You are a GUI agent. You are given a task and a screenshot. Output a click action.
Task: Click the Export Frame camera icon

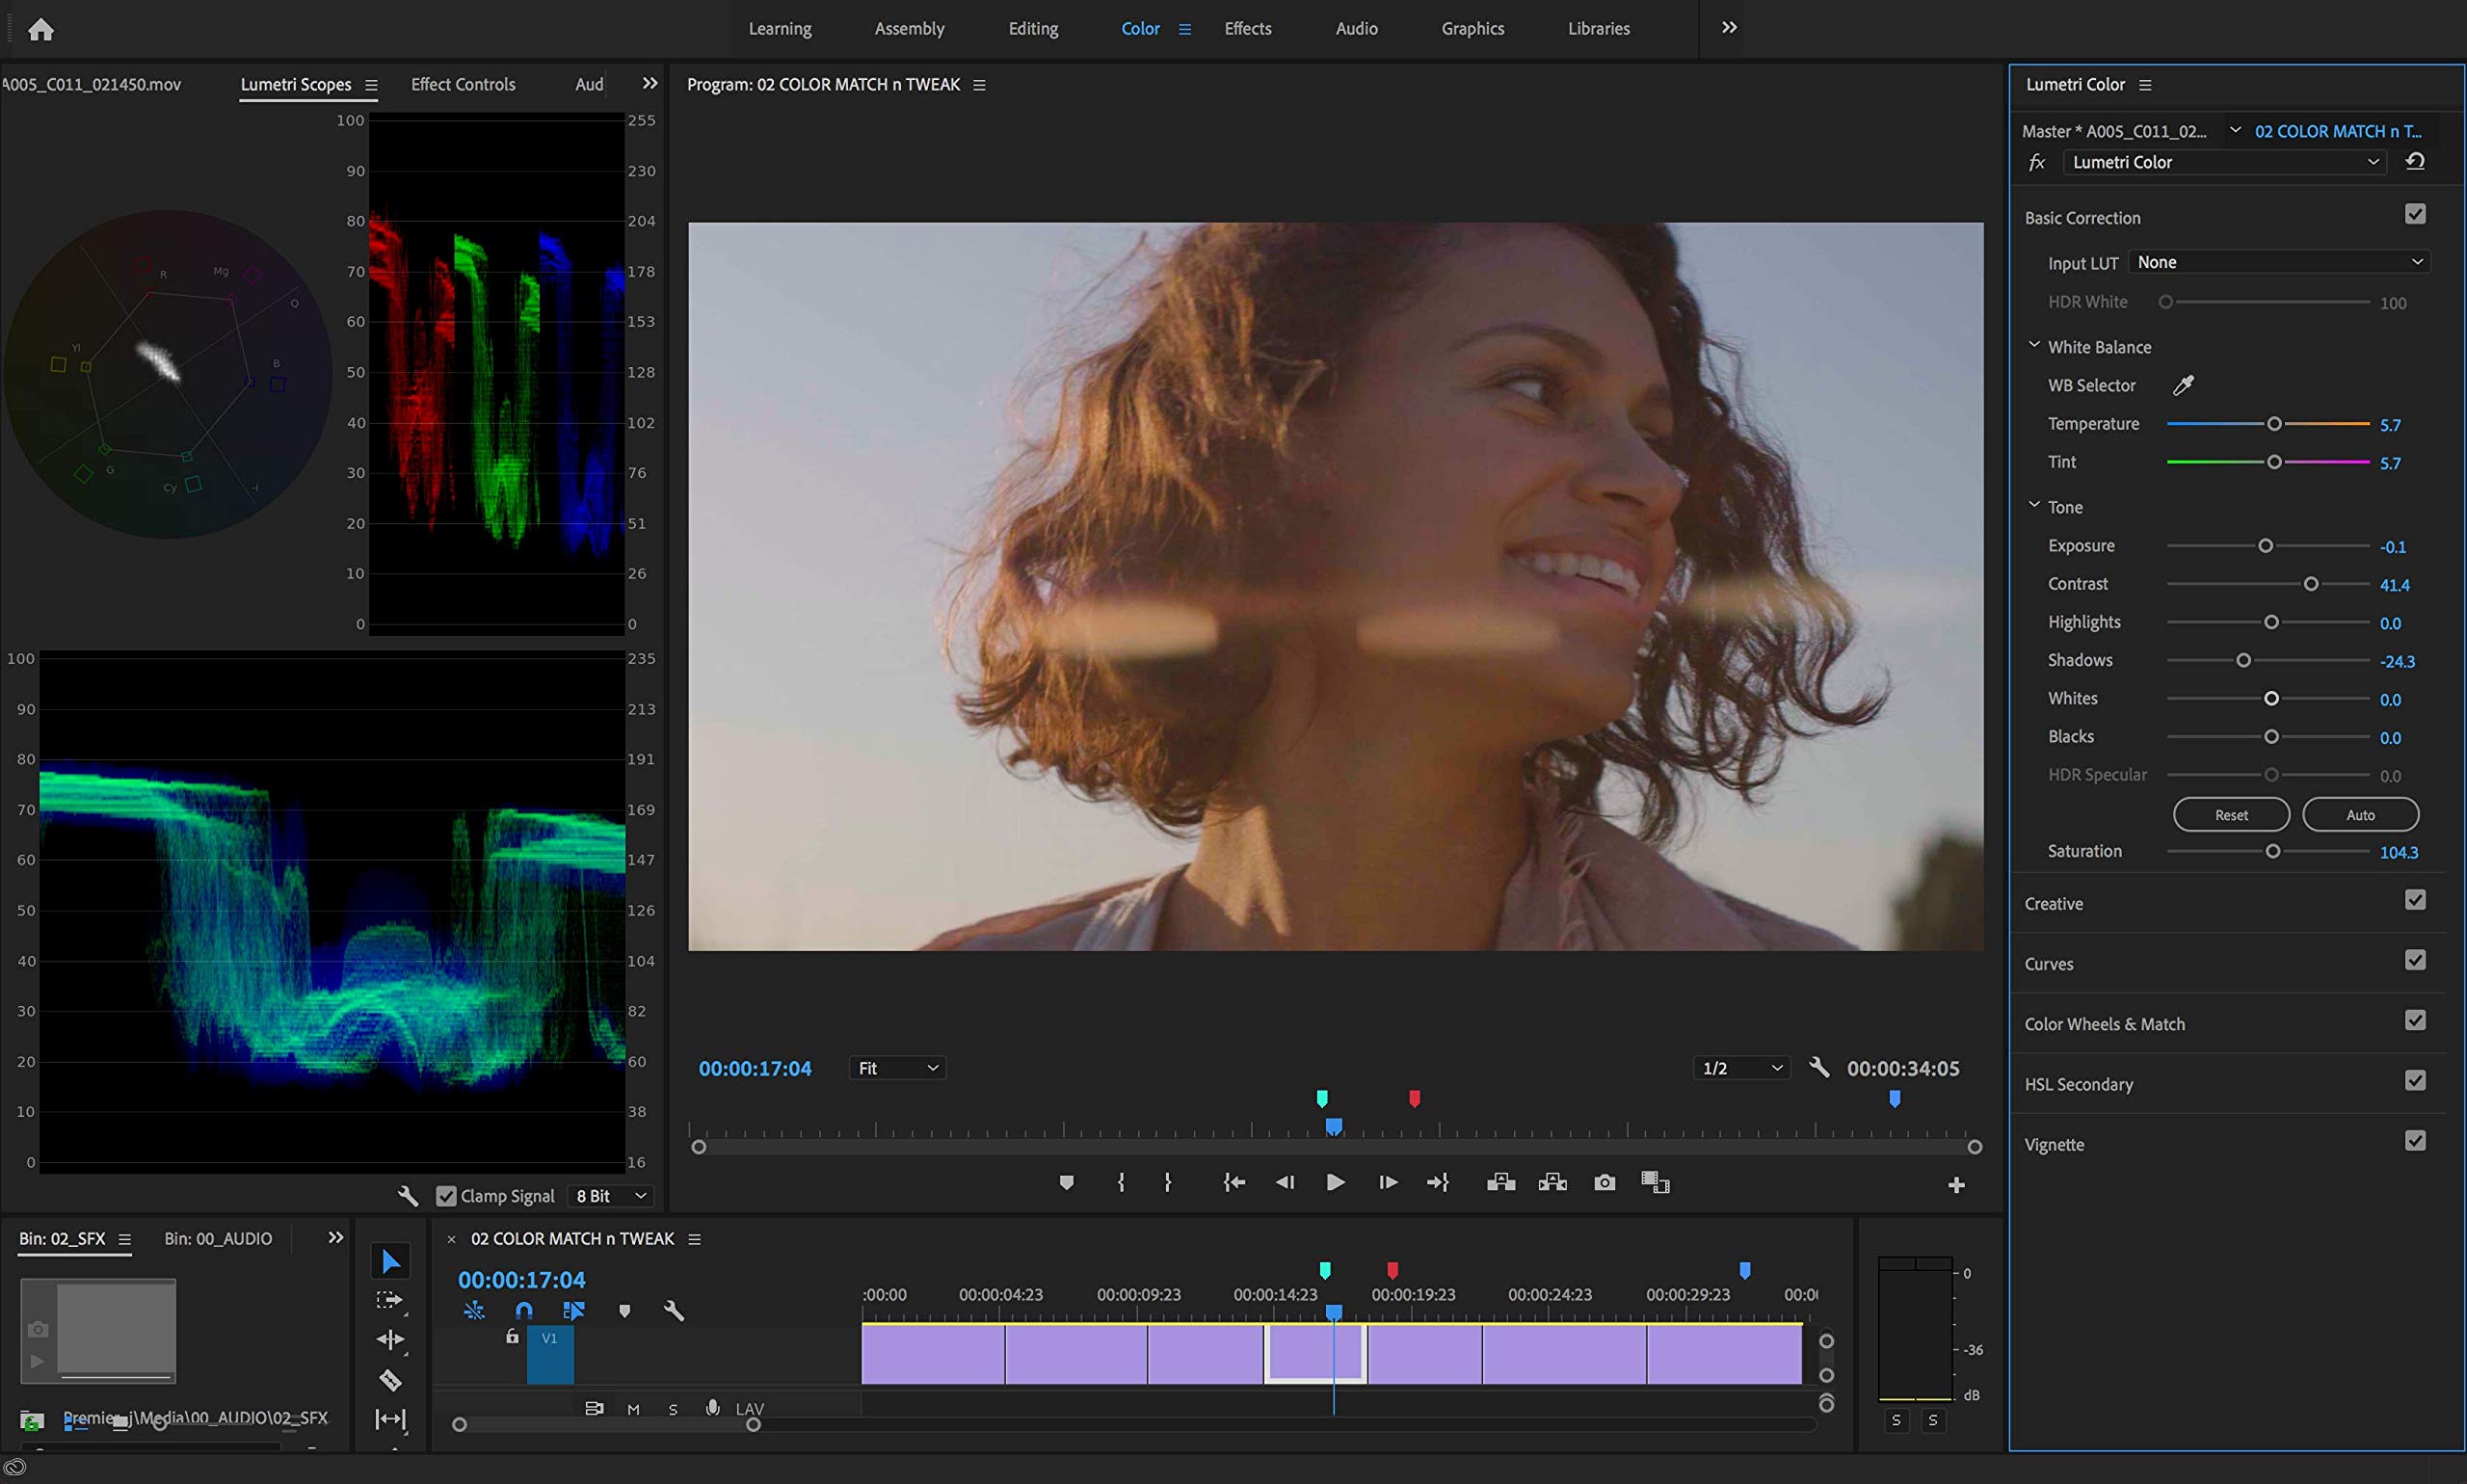[1604, 1182]
